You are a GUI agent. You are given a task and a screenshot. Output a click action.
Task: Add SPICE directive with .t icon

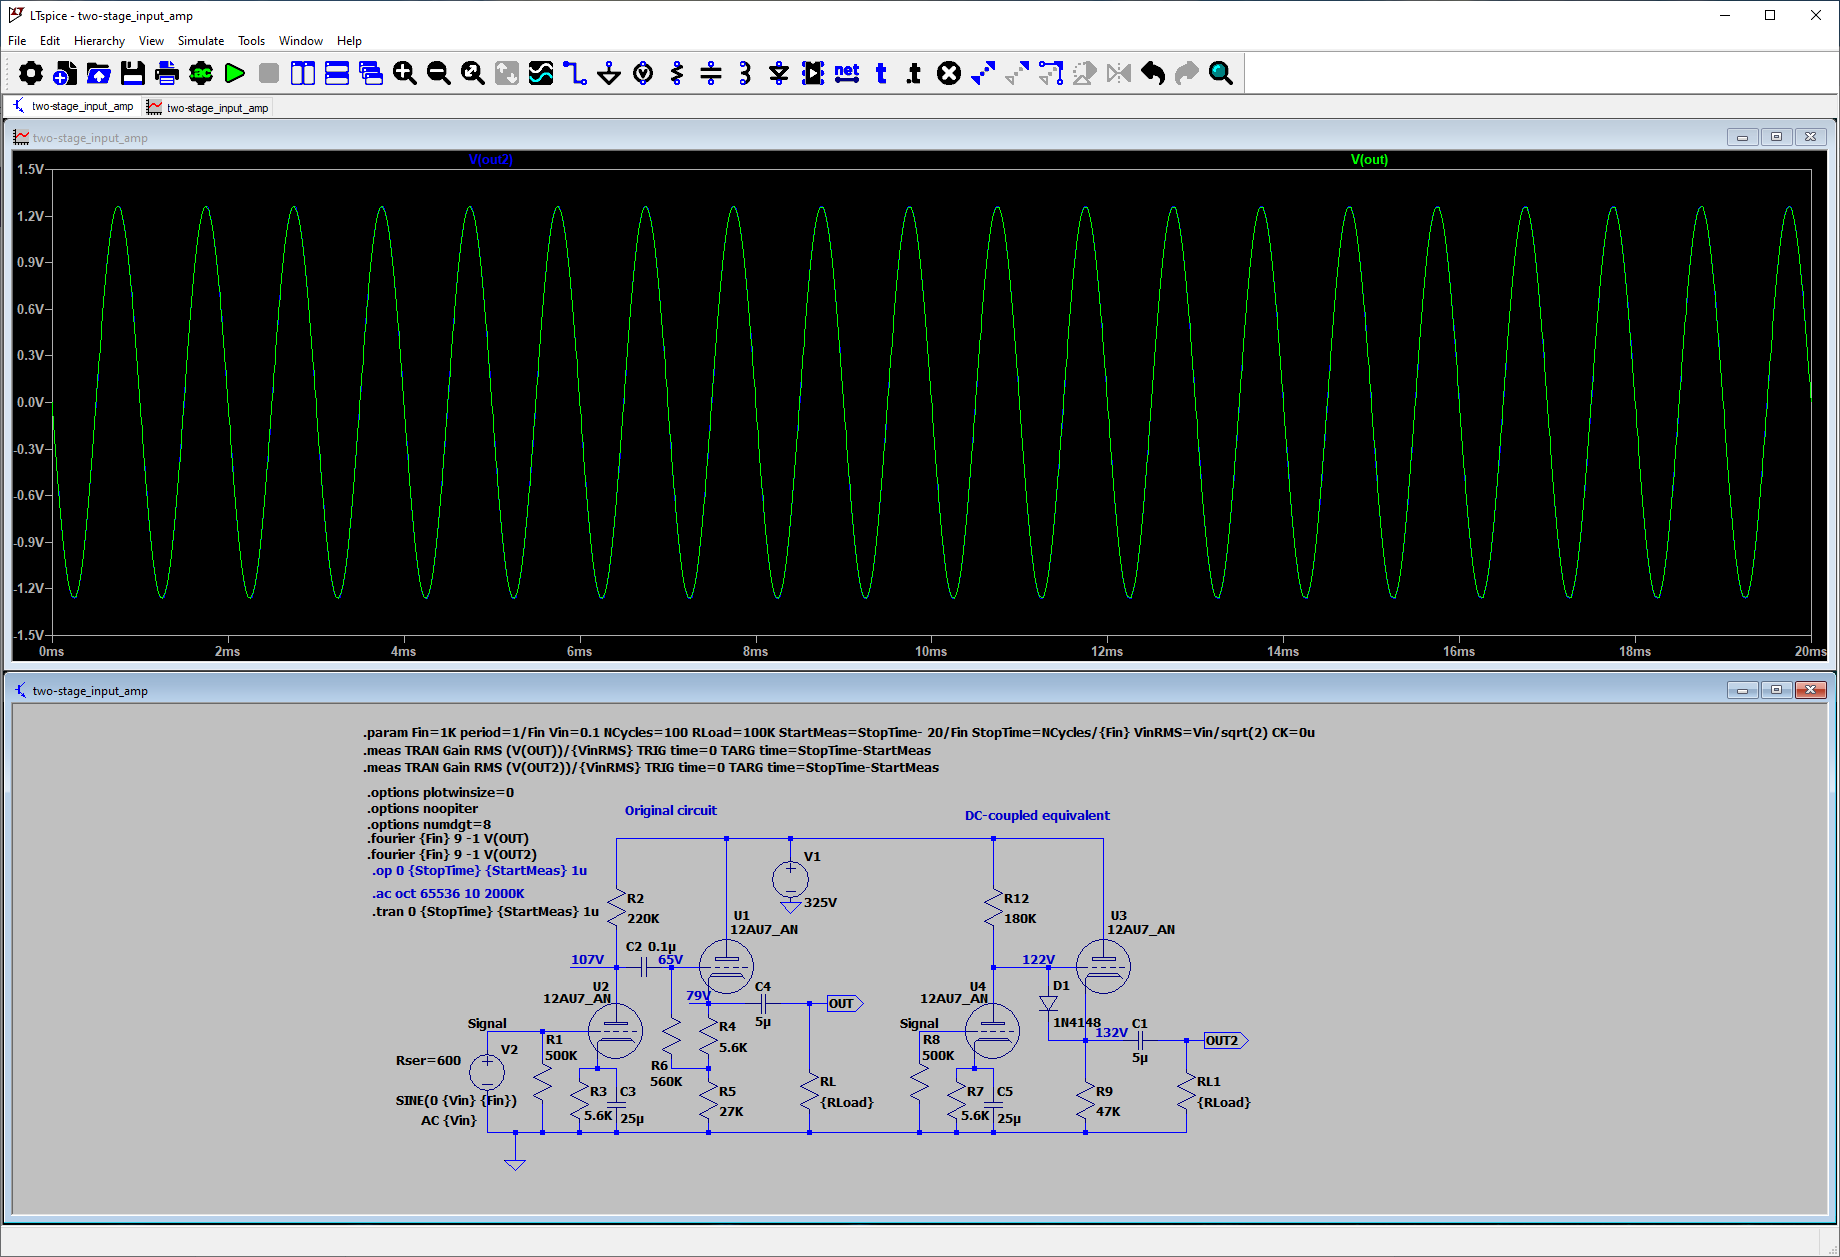click(x=915, y=73)
